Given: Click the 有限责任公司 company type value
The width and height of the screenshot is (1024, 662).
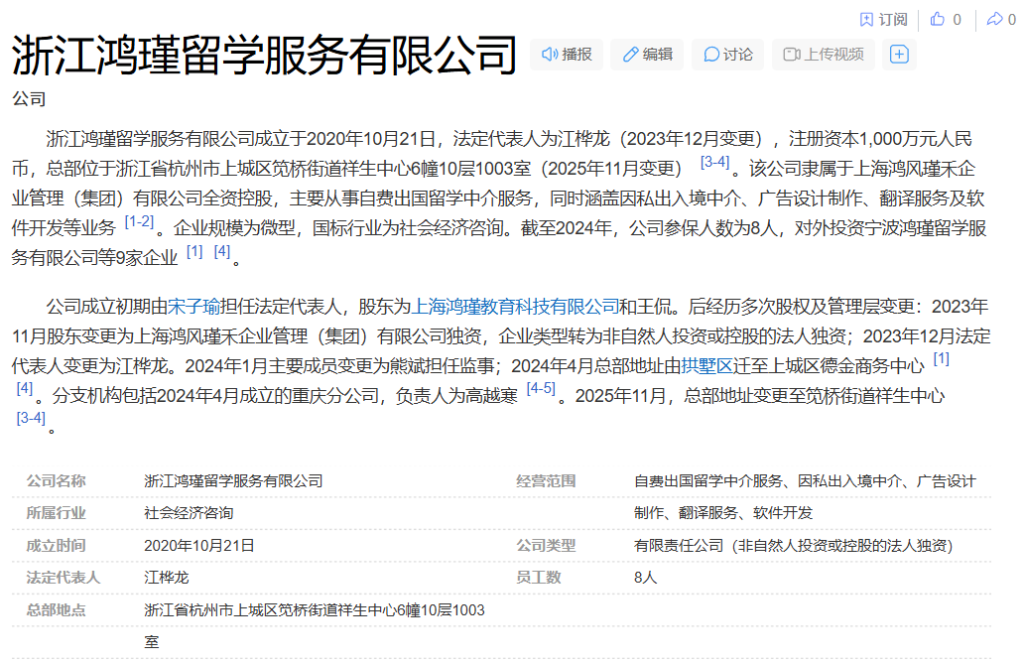Looking at the screenshot, I should [793, 545].
